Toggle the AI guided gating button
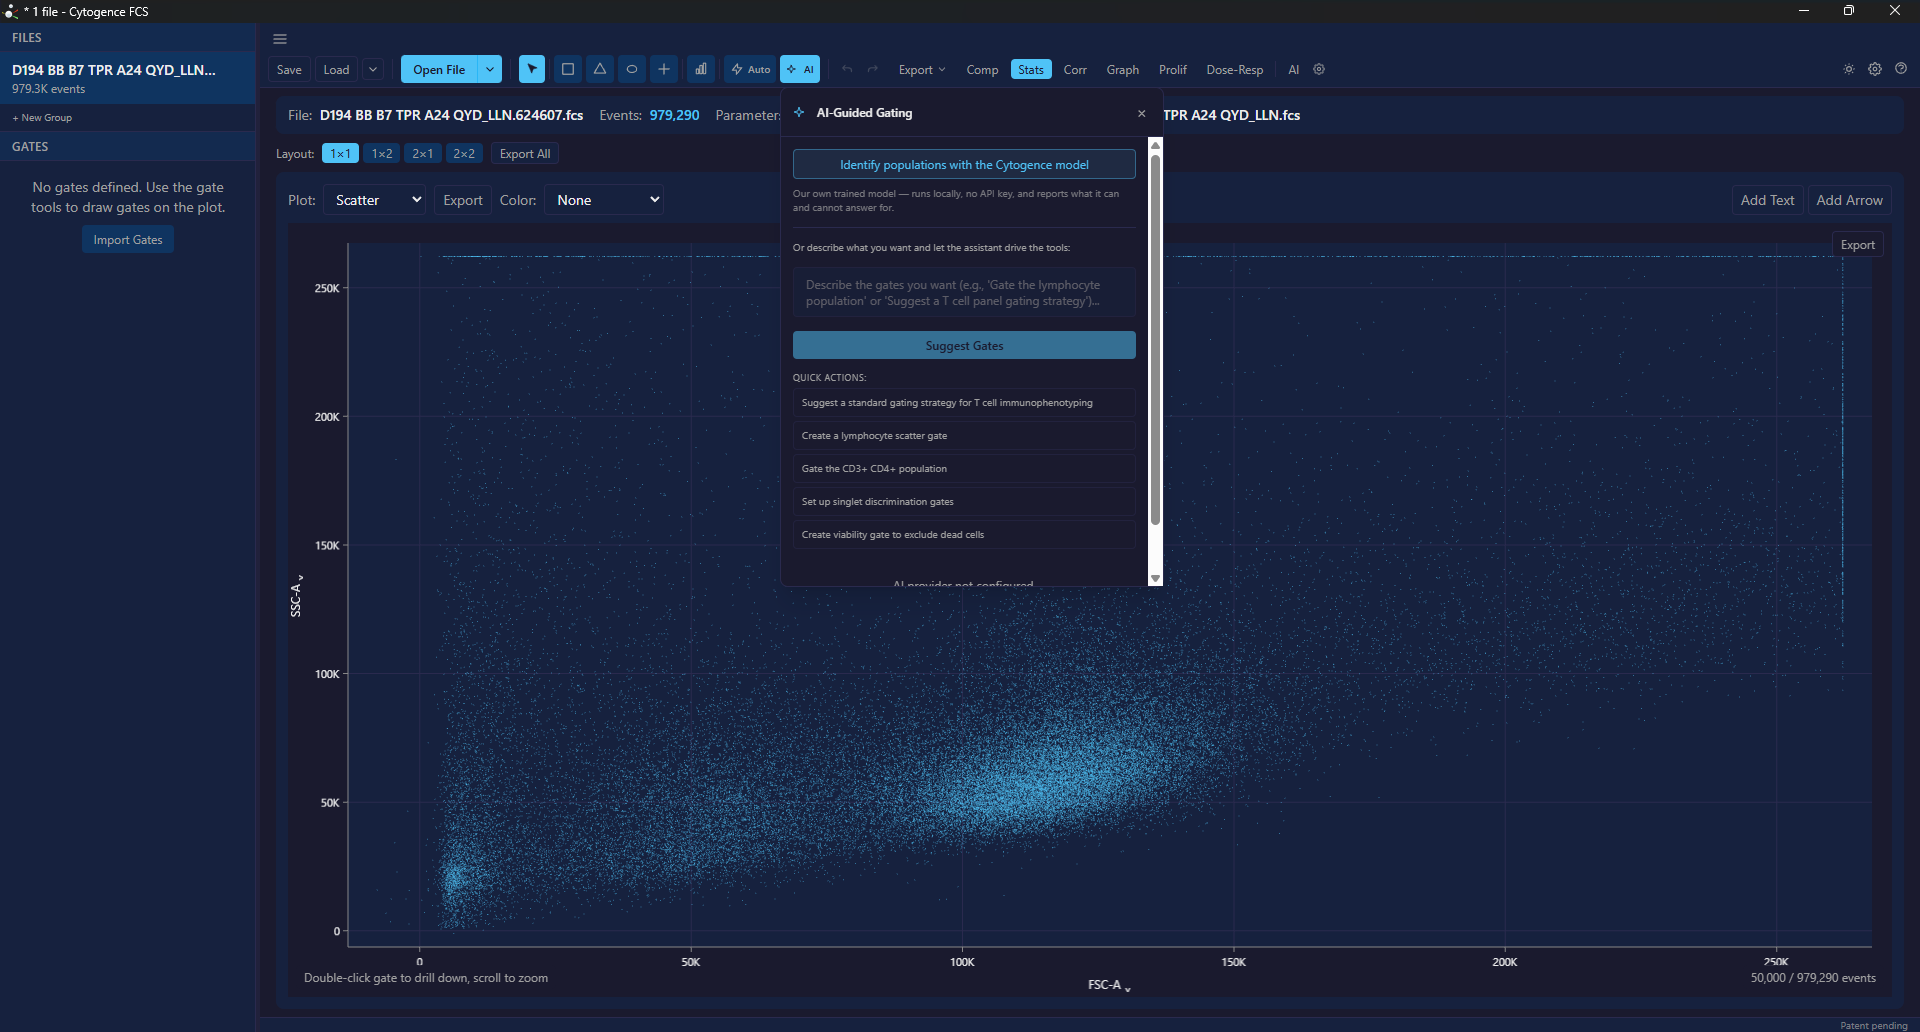The image size is (1920, 1032). pyautogui.click(x=800, y=69)
